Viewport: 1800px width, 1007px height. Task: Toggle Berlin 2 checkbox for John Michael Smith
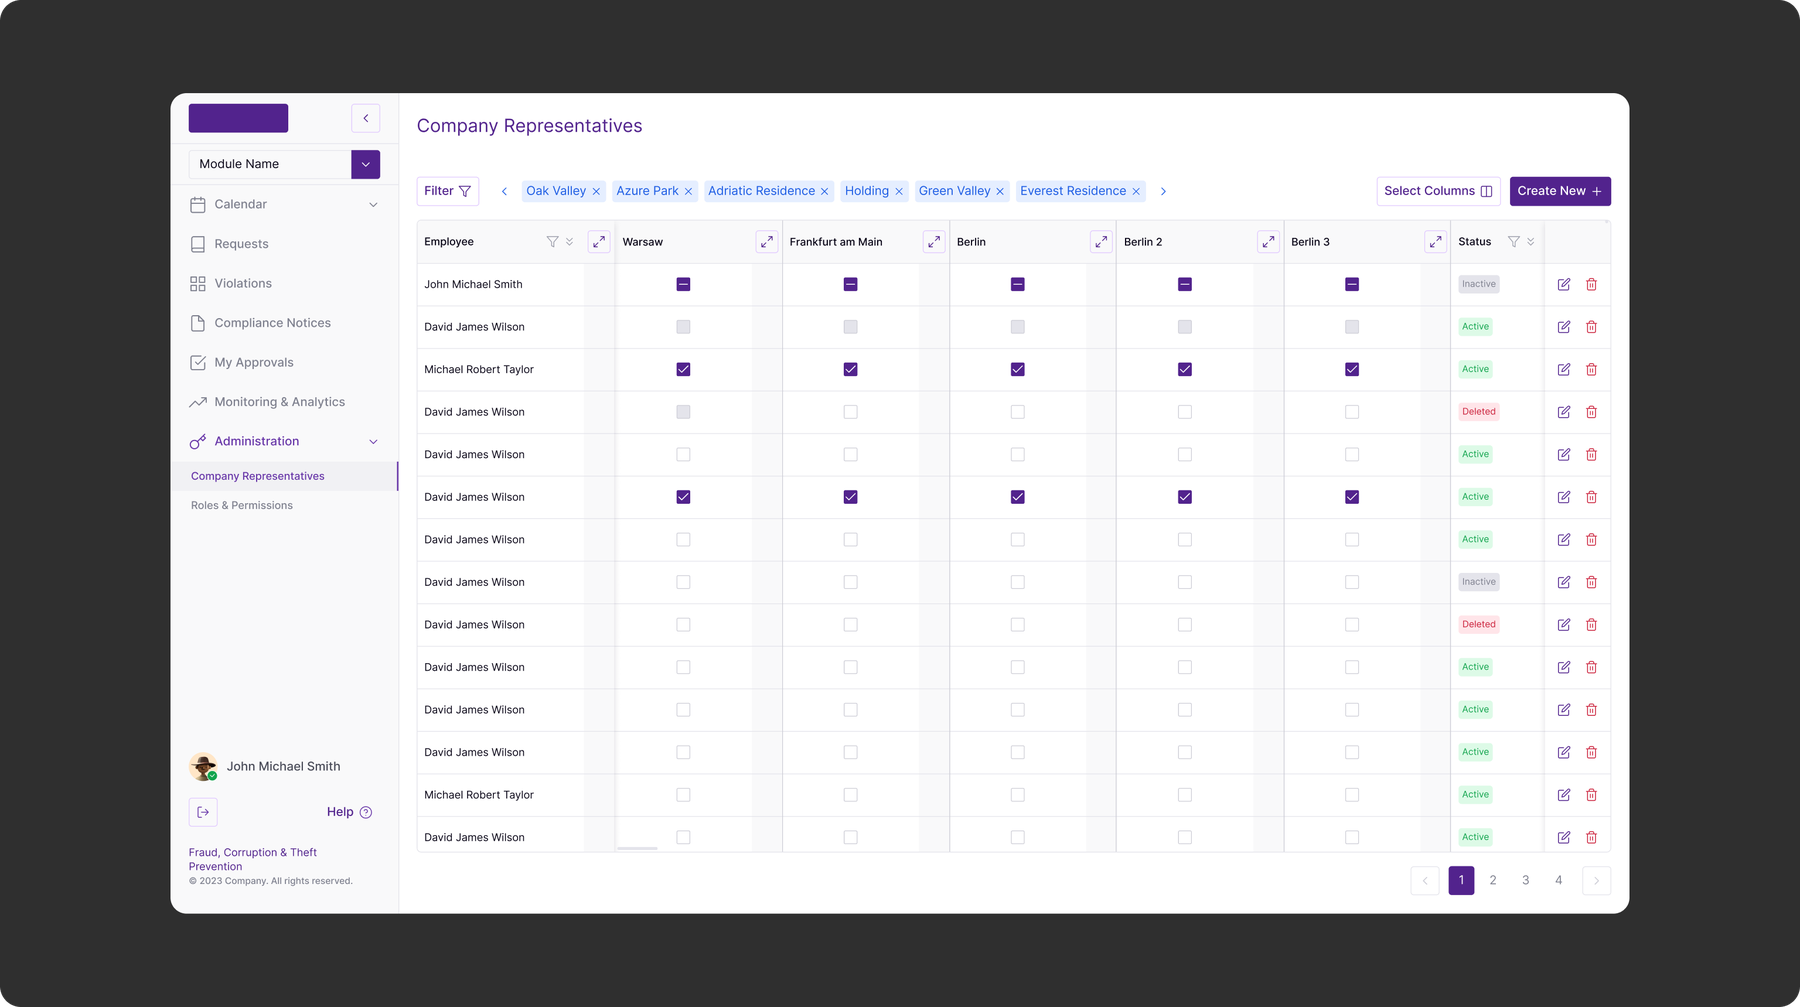coord(1185,284)
